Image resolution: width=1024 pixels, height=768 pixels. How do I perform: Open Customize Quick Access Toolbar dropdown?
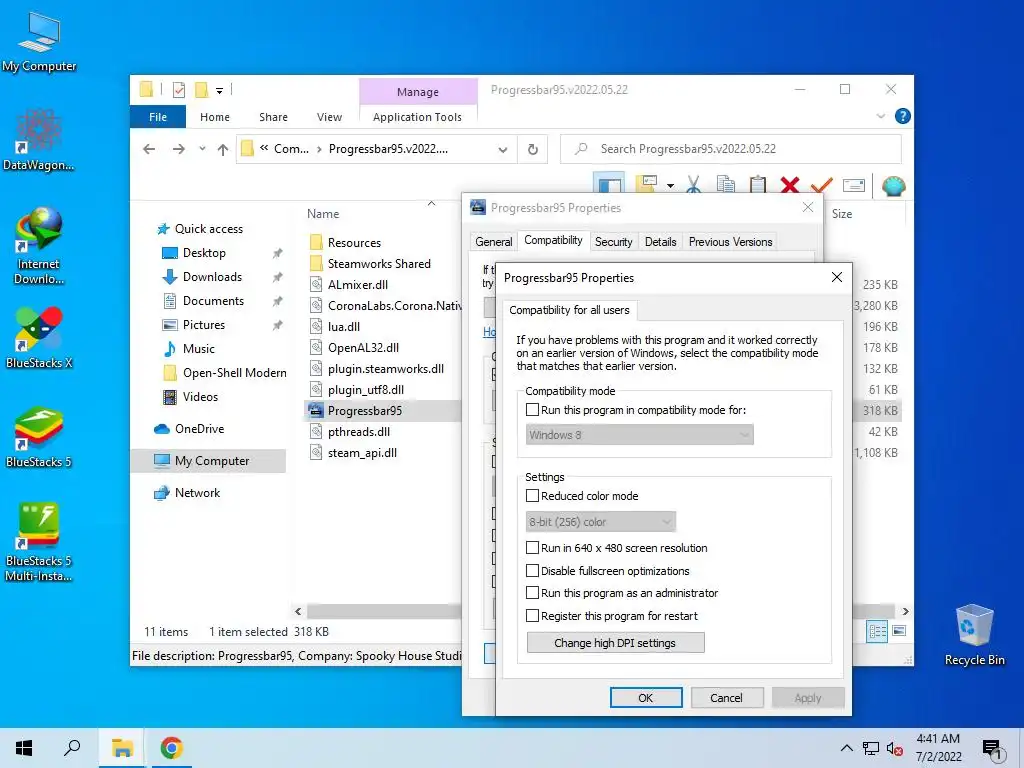(219, 90)
